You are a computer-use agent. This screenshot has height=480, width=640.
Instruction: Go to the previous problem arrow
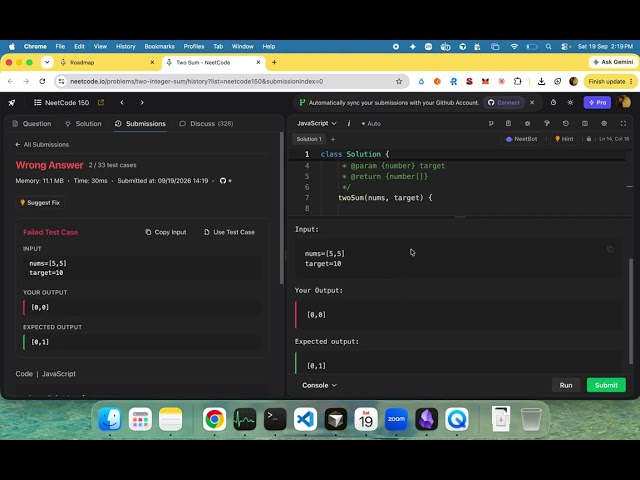point(122,102)
